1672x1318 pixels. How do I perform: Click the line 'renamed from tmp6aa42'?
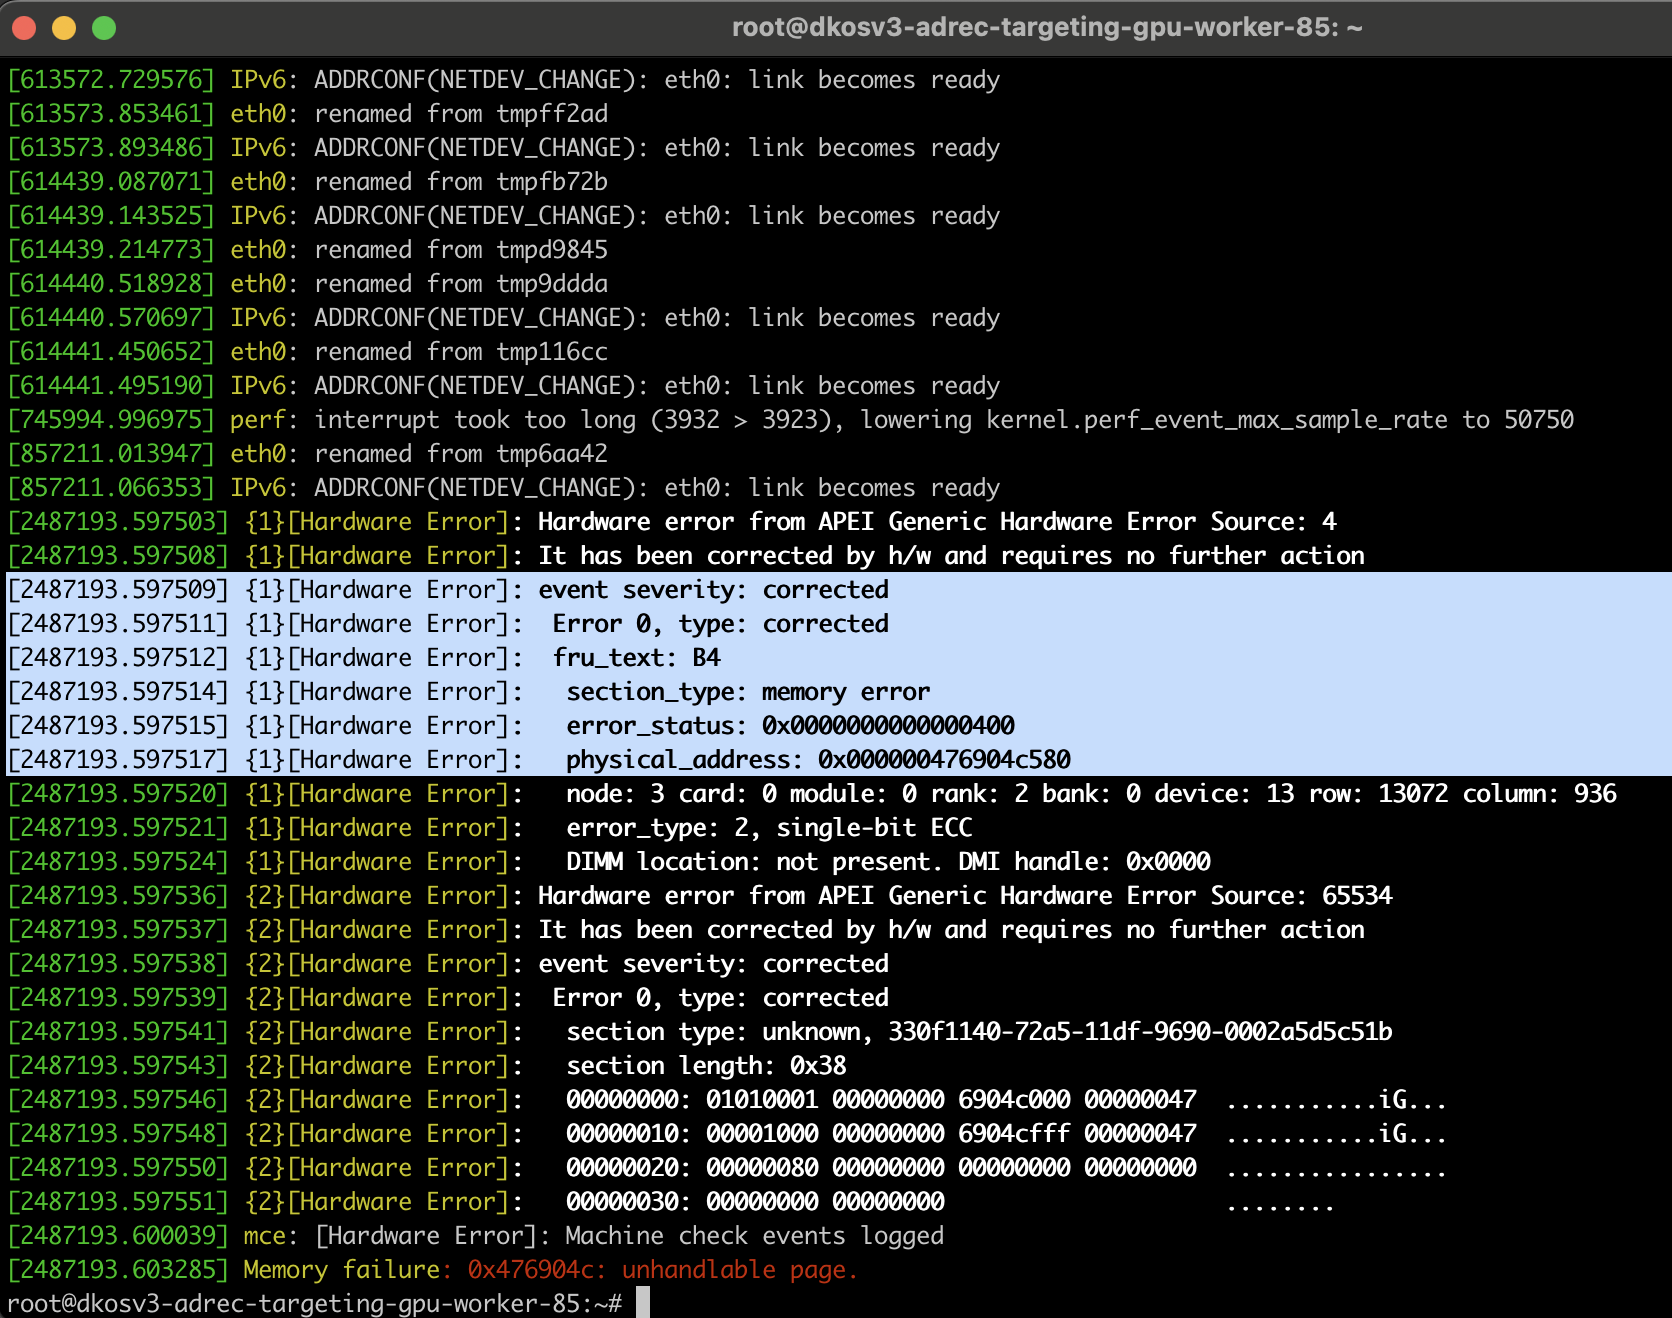point(308,454)
